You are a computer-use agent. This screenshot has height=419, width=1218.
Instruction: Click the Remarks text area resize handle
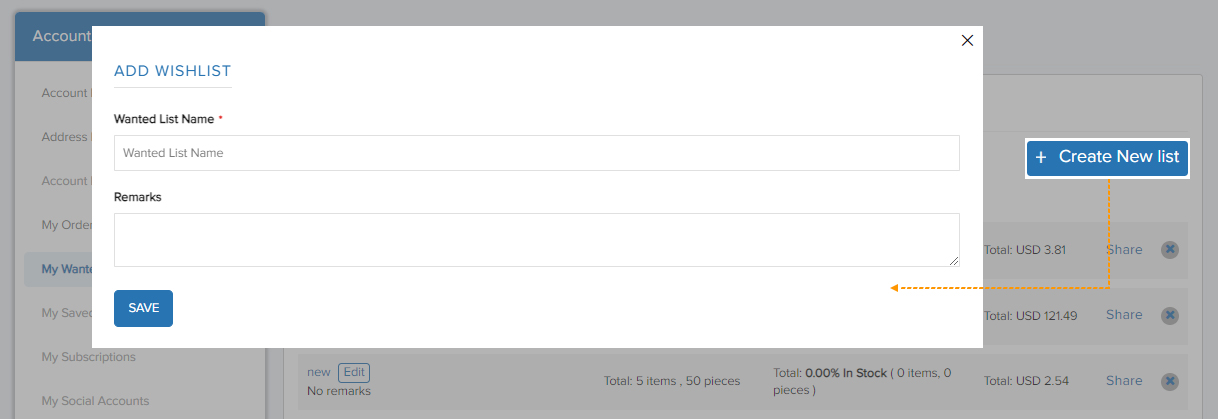pyautogui.click(x=953, y=260)
